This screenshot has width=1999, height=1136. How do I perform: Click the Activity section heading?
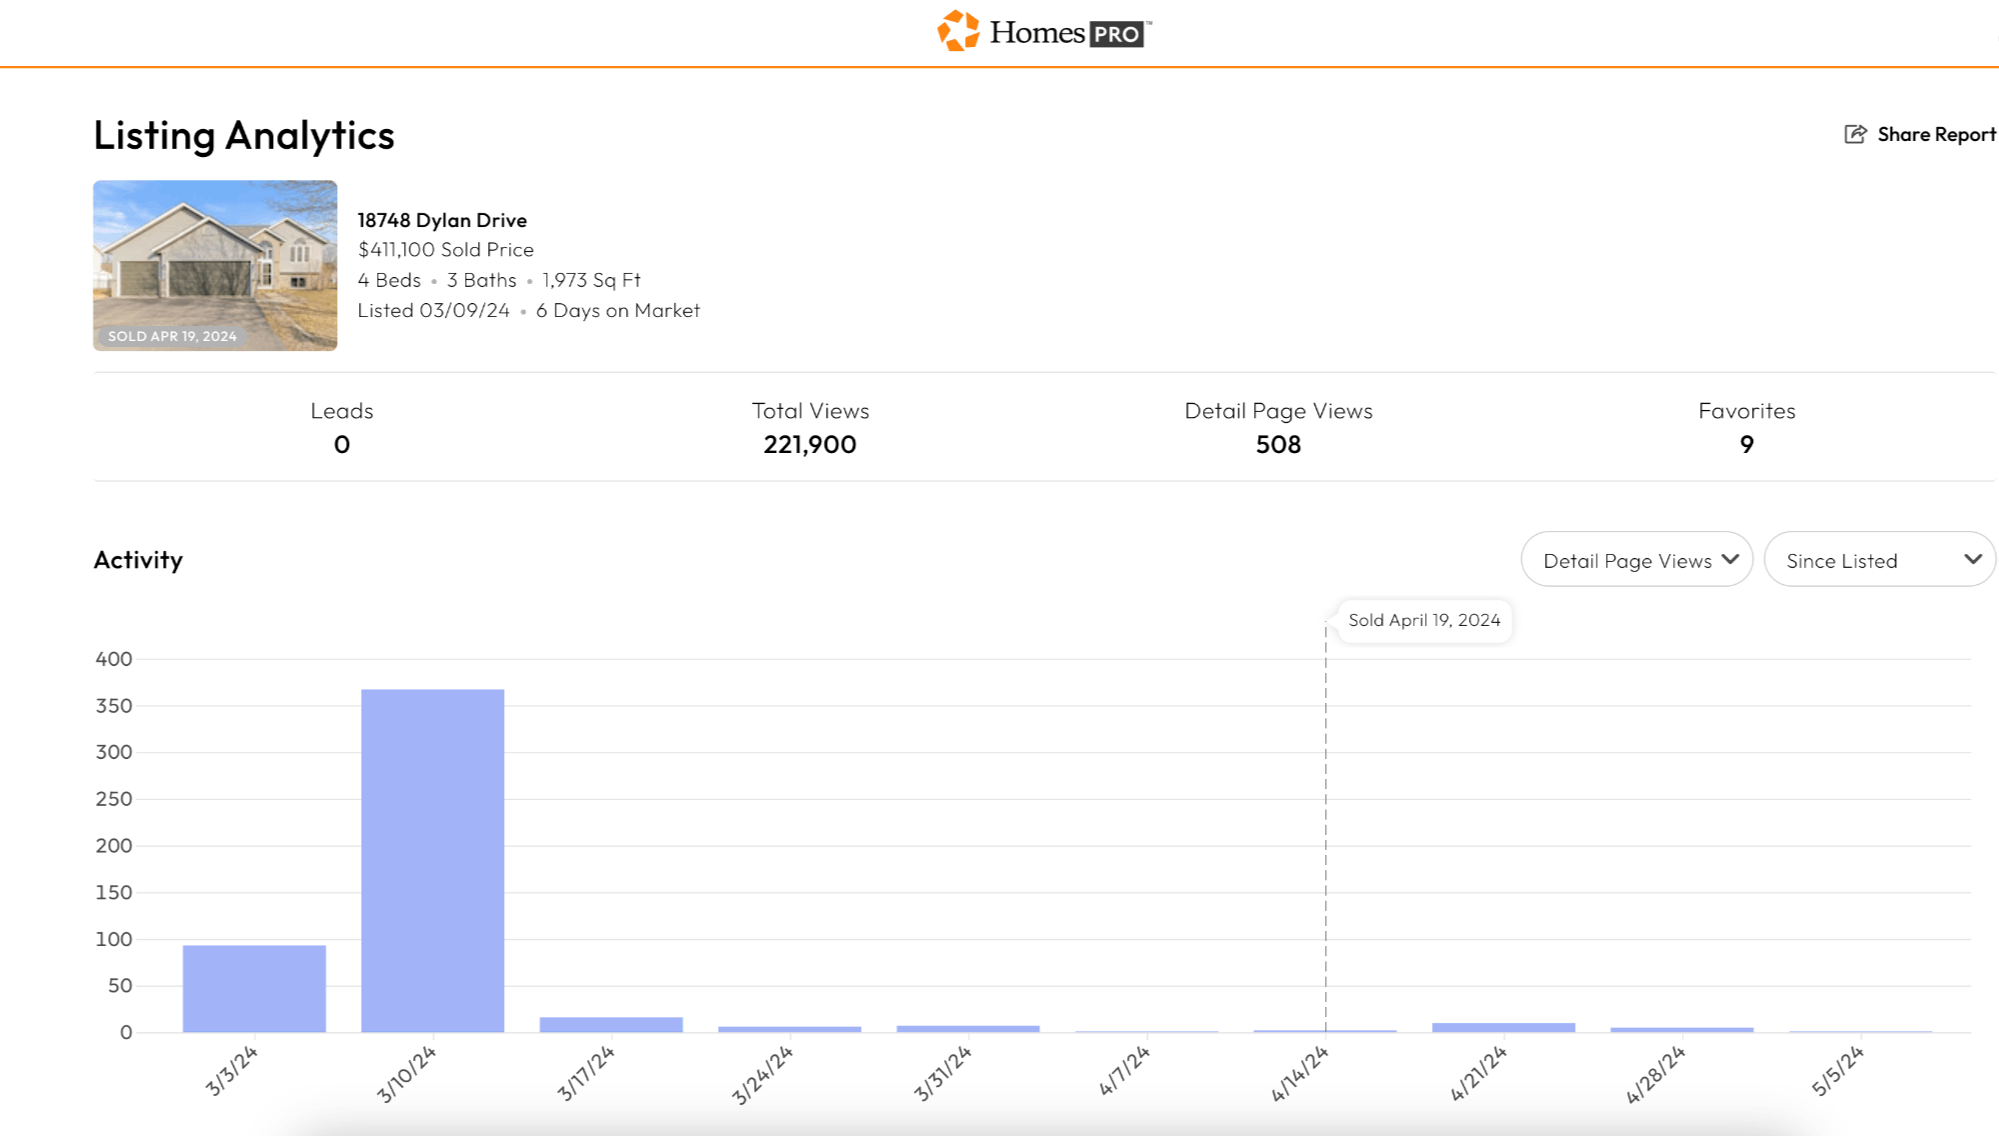point(138,560)
